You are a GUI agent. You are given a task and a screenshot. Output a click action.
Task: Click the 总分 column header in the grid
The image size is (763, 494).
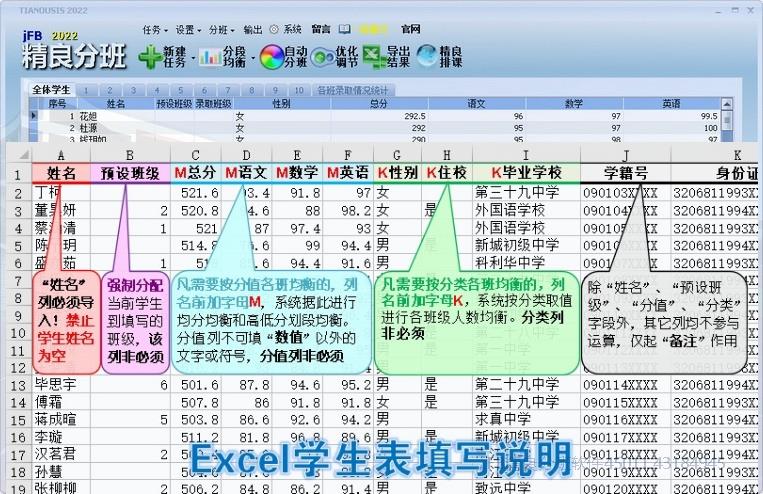(x=379, y=104)
